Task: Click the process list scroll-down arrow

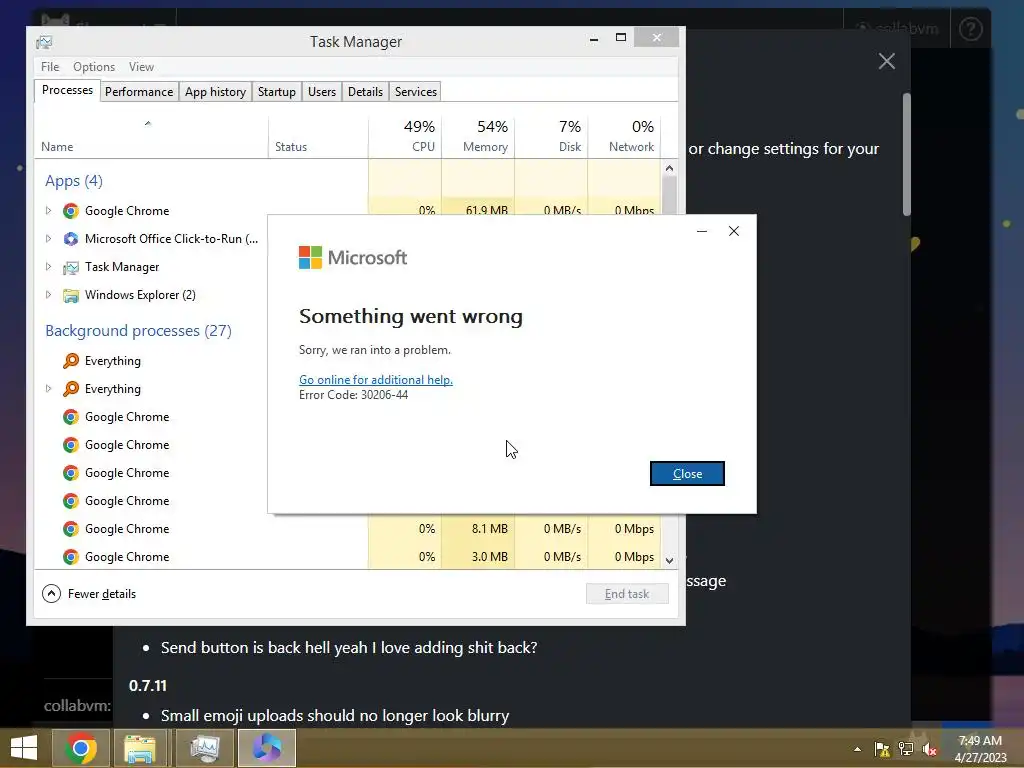Action: pos(669,560)
